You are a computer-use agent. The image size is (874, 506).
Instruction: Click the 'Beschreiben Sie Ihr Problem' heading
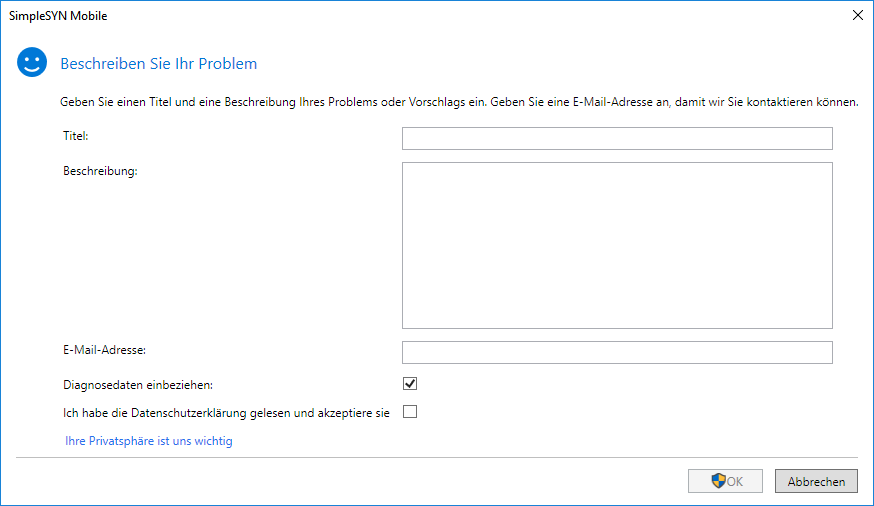pos(159,64)
